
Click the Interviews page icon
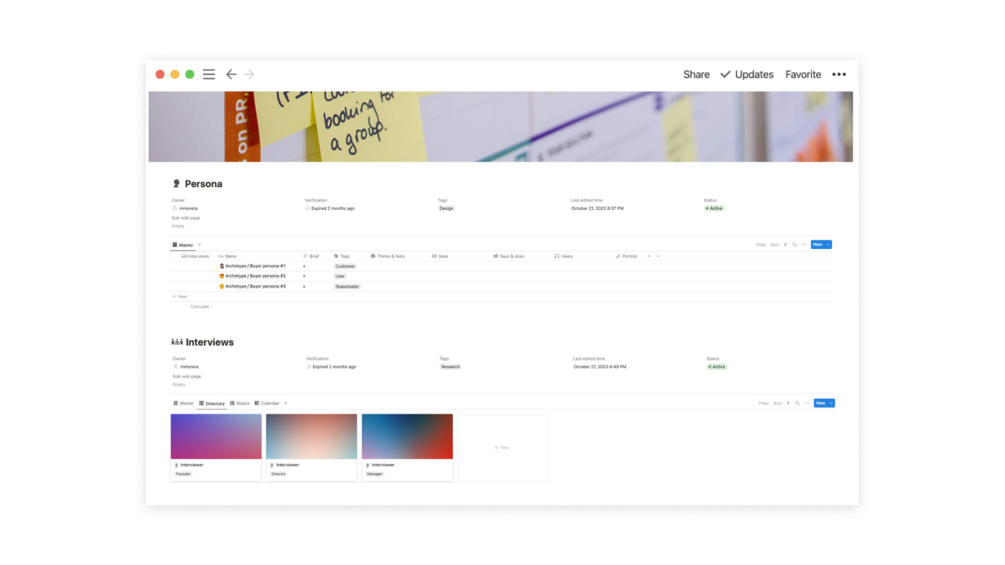[177, 342]
